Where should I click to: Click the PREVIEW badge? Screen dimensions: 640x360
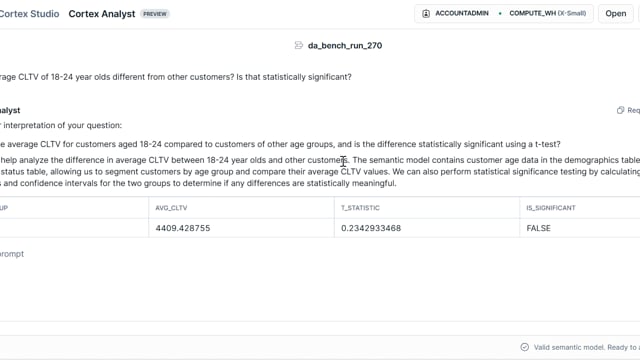pos(155,14)
